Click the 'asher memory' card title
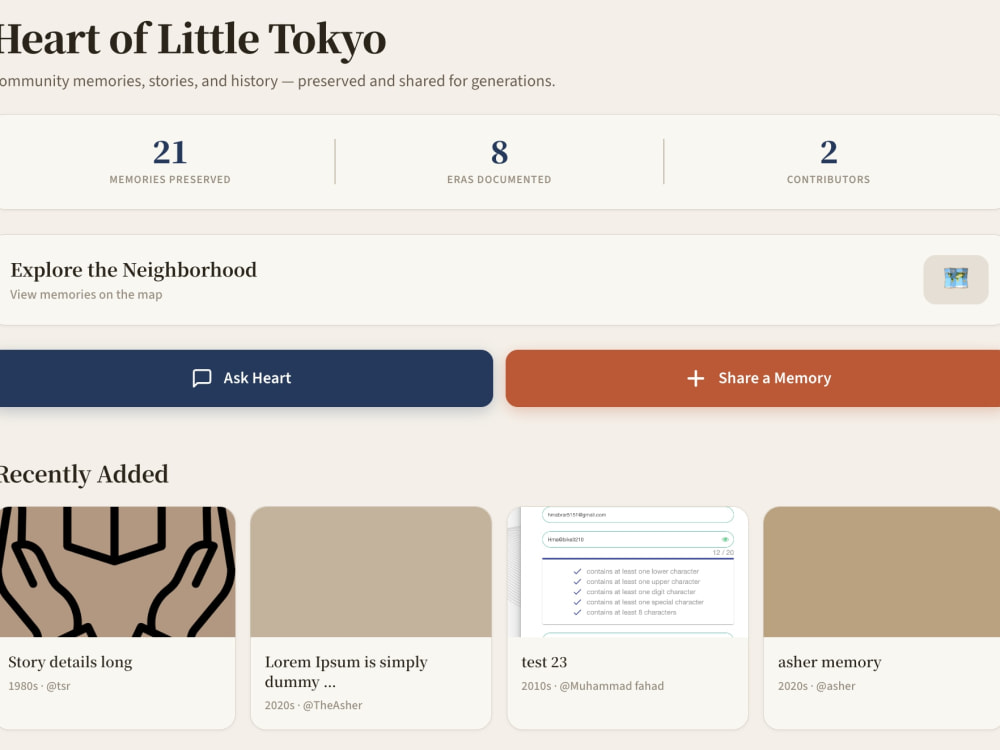This screenshot has height=750, width=1000. (829, 662)
